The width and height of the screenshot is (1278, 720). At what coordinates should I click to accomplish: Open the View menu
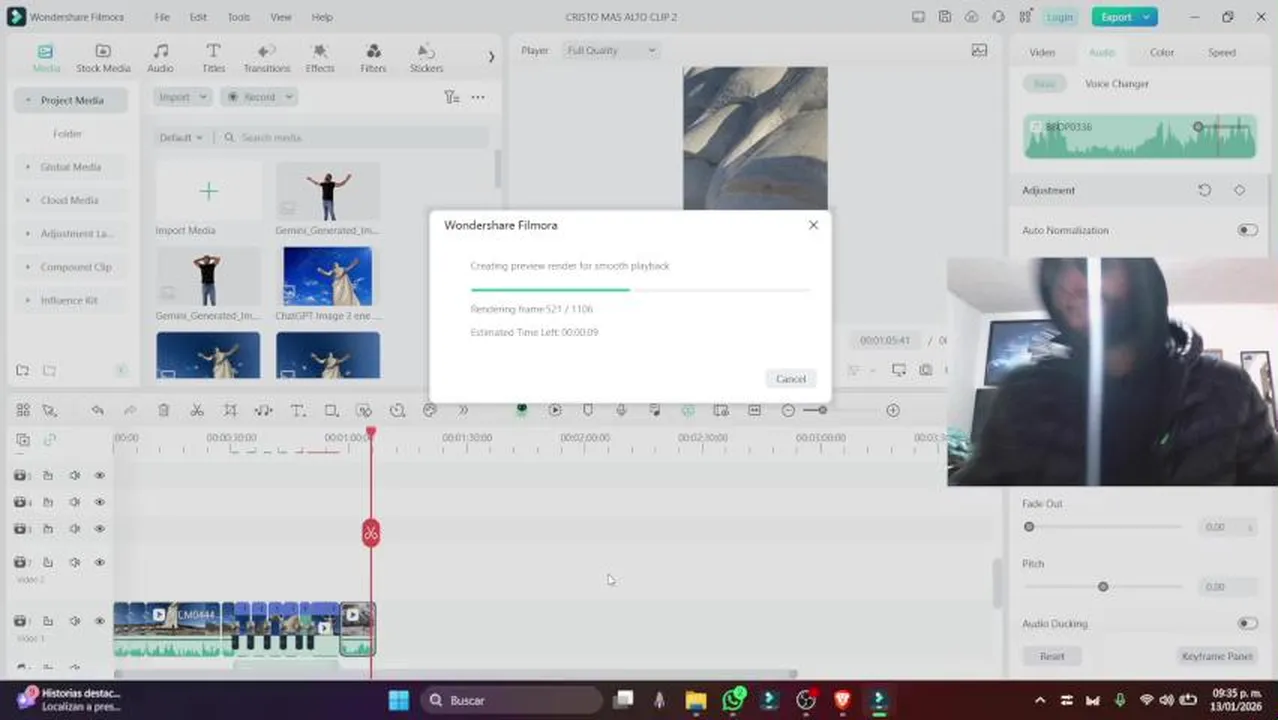281,17
